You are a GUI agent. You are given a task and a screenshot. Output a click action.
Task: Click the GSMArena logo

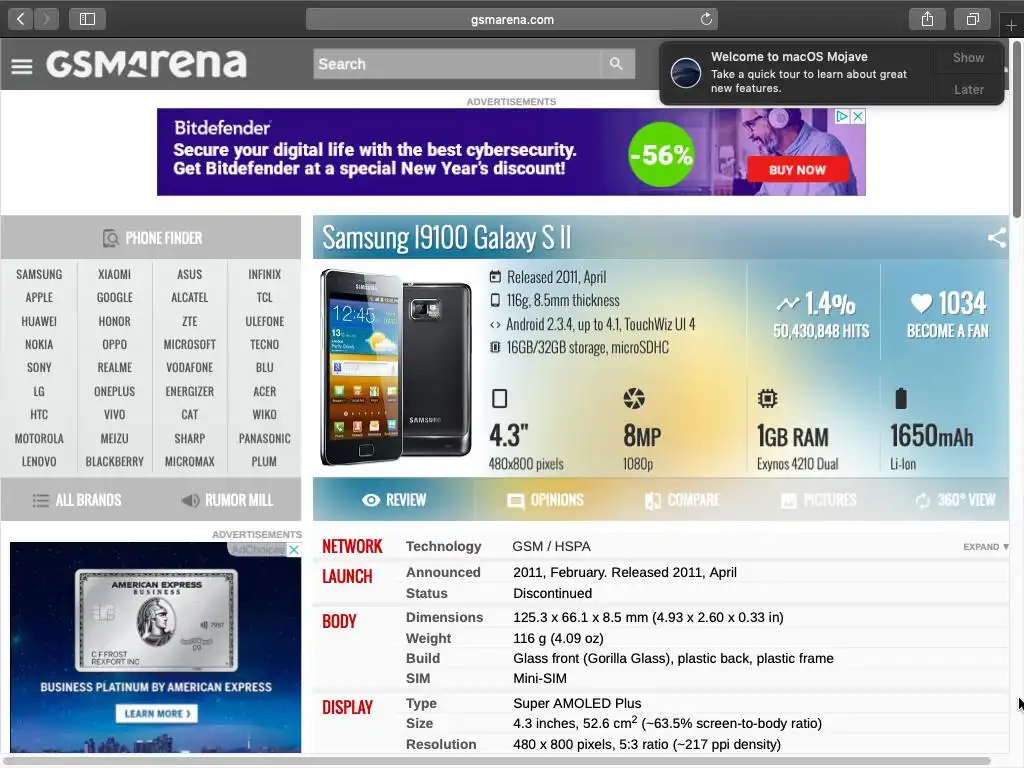[x=146, y=63]
